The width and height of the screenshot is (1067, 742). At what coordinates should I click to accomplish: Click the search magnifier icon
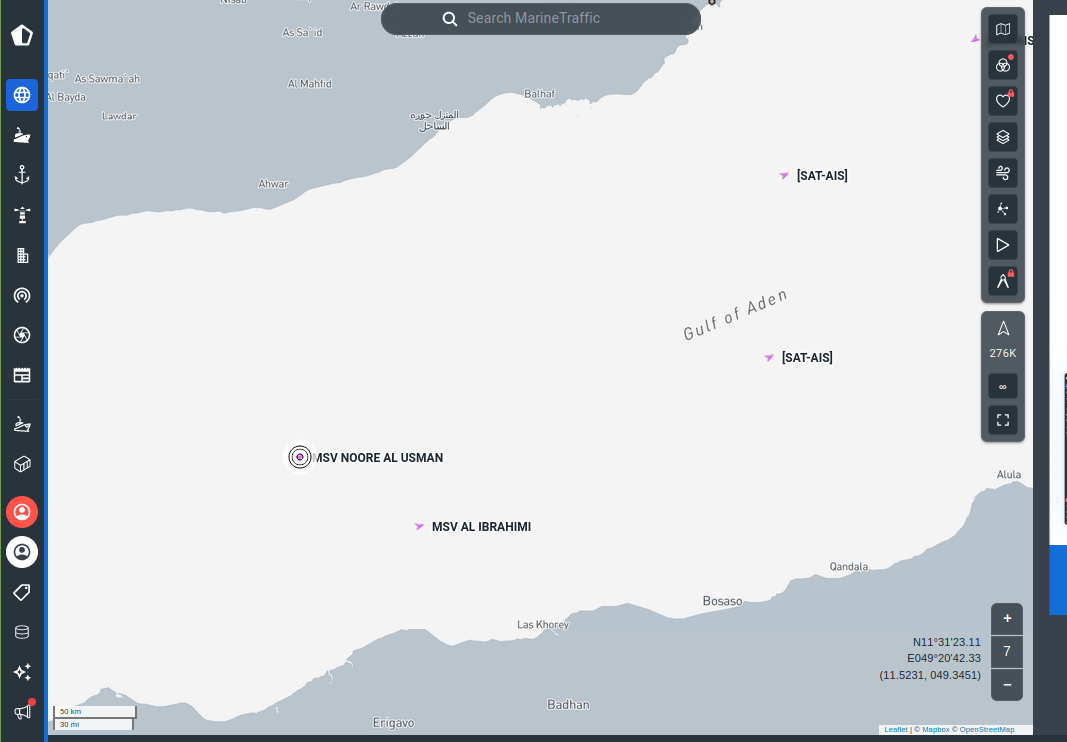(450, 19)
